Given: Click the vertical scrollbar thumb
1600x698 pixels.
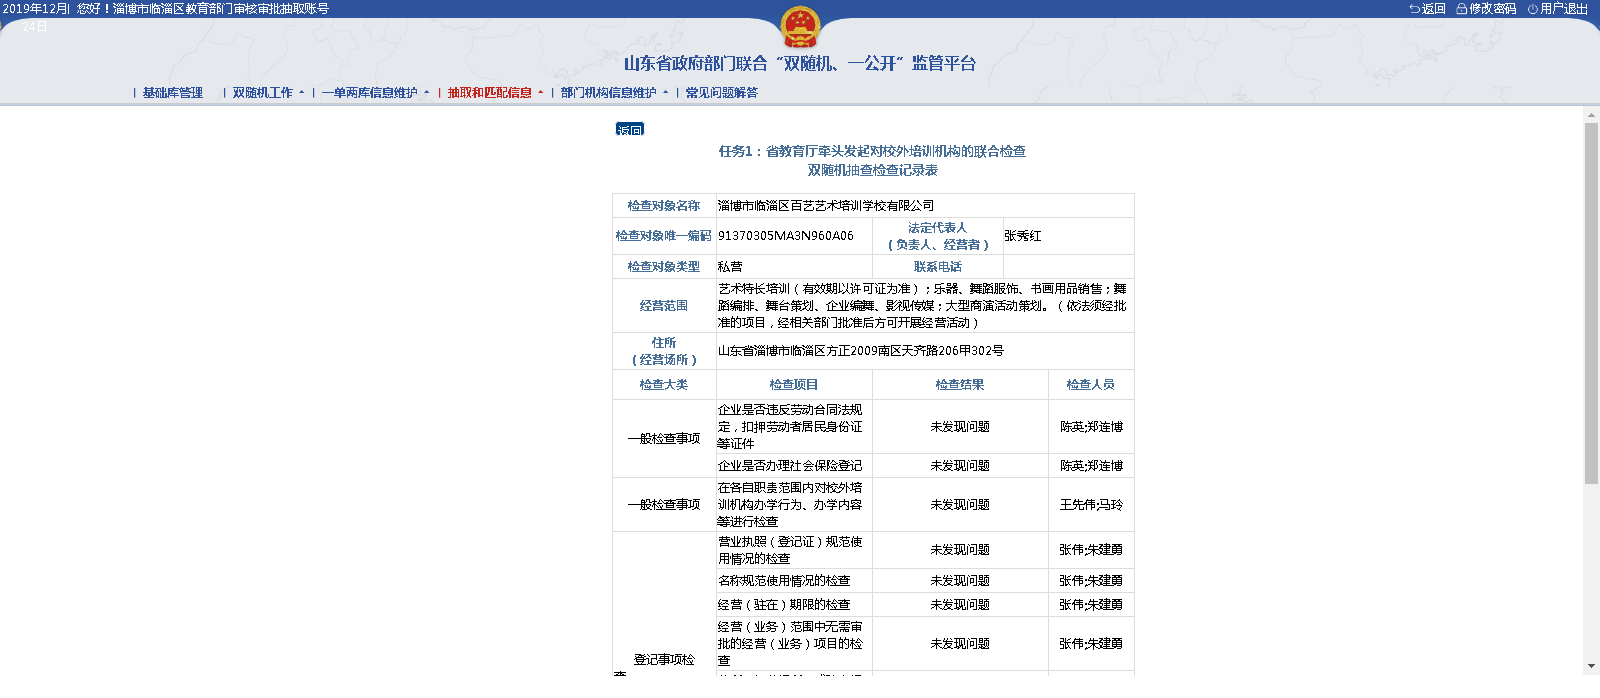Looking at the screenshot, I should 1591,300.
